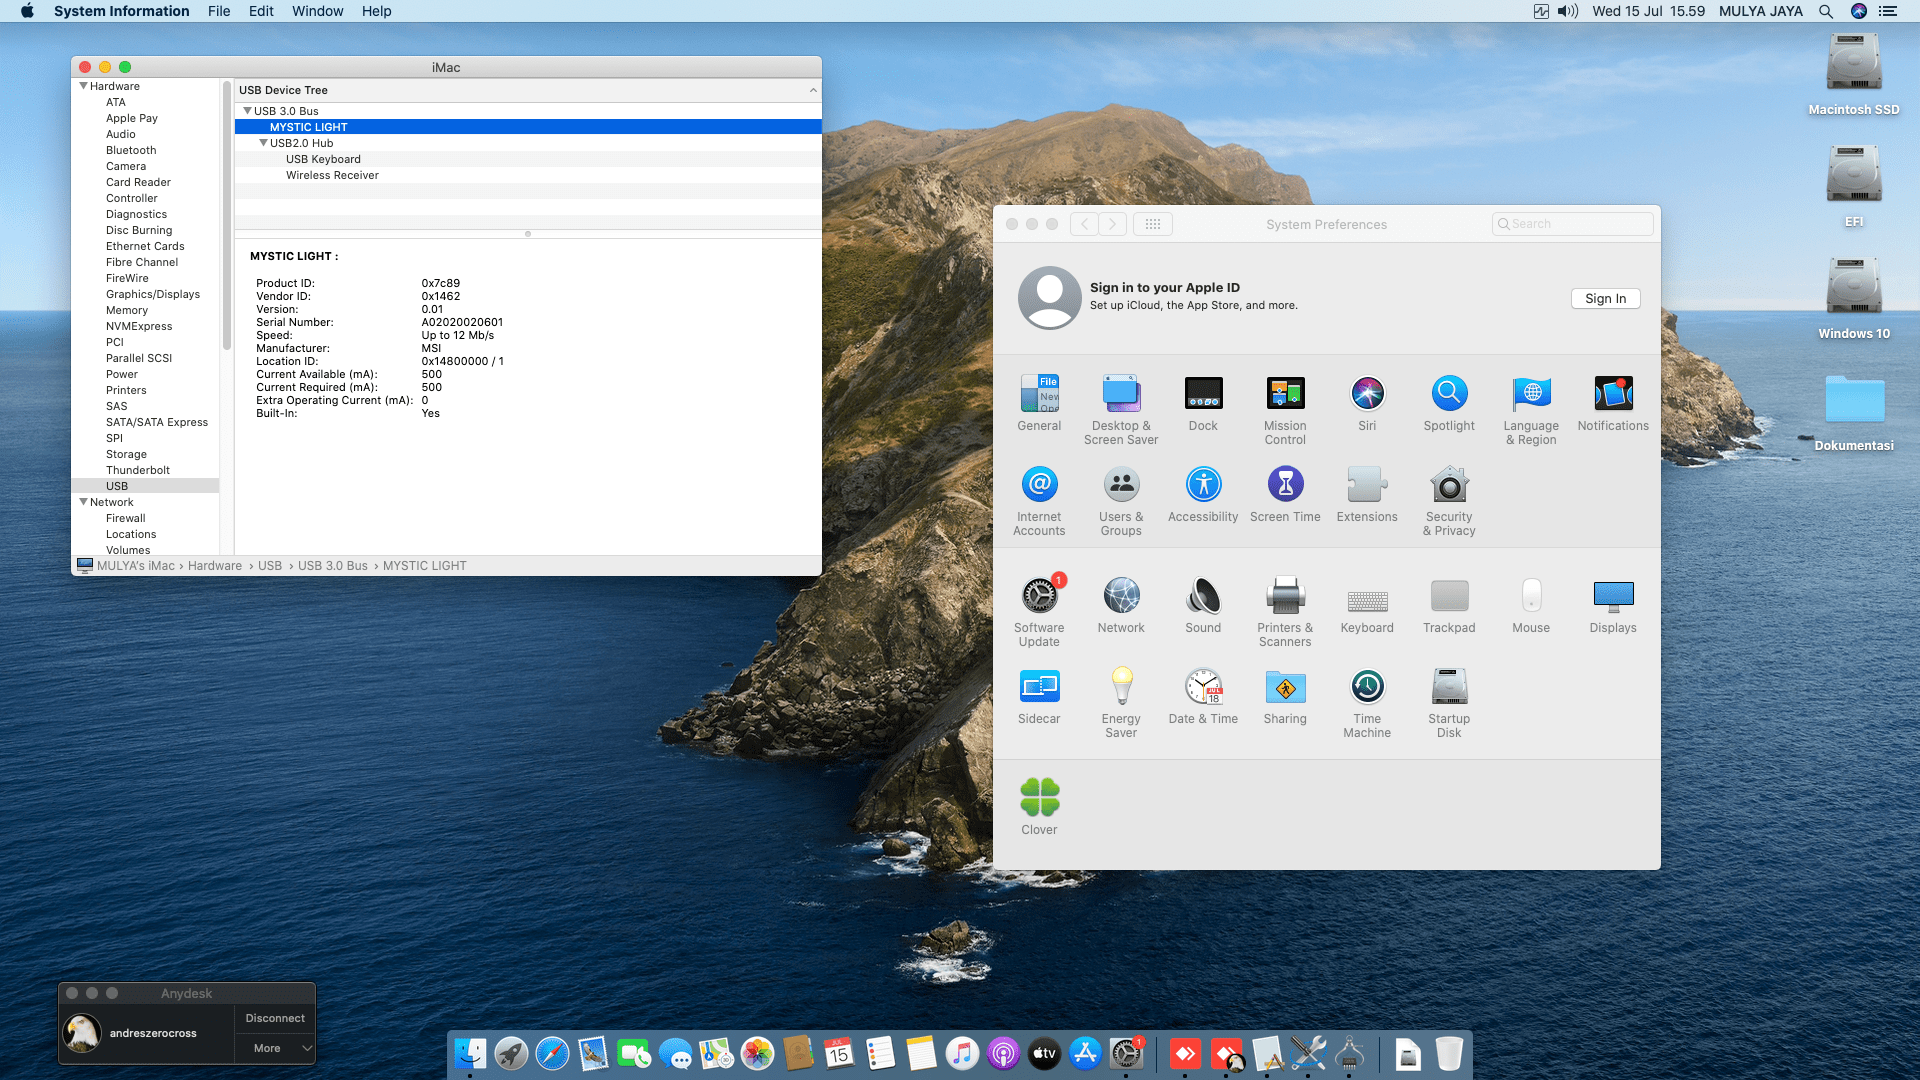Click Sign In for Apple ID
Screen dimensions: 1920x1080
coord(1605,298)
